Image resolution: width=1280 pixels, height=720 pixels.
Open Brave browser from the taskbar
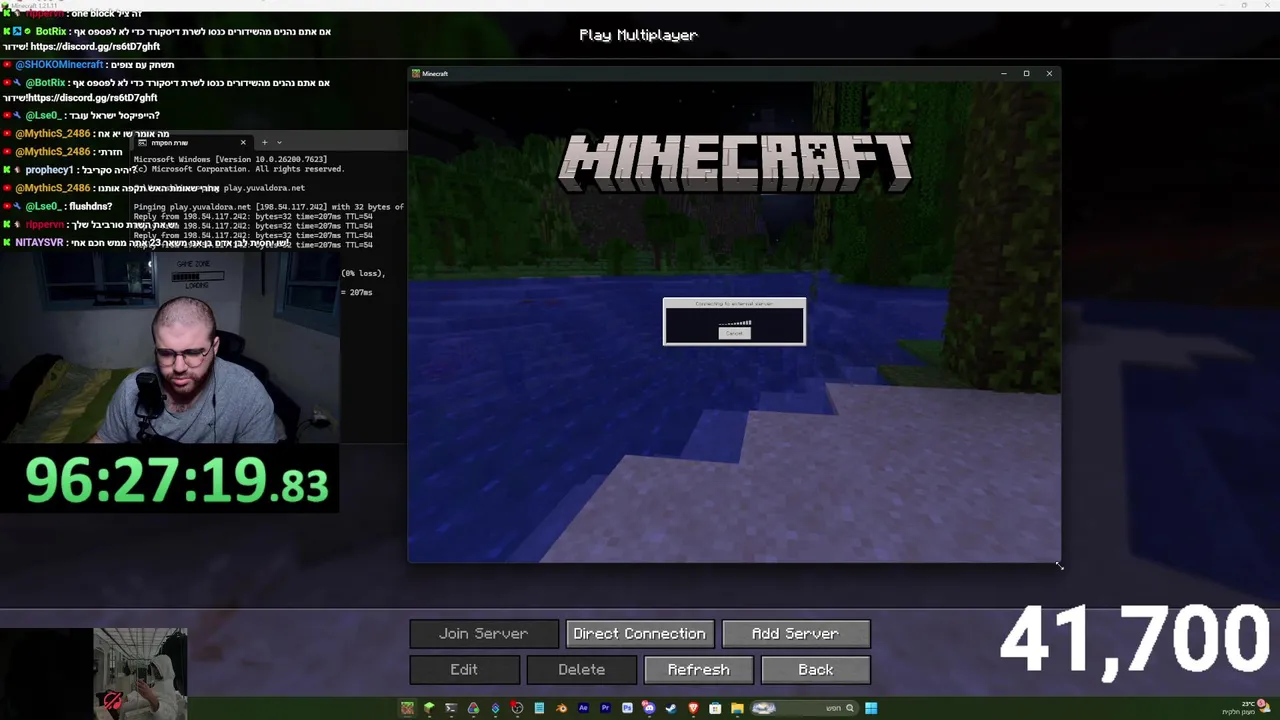(693, 708)
